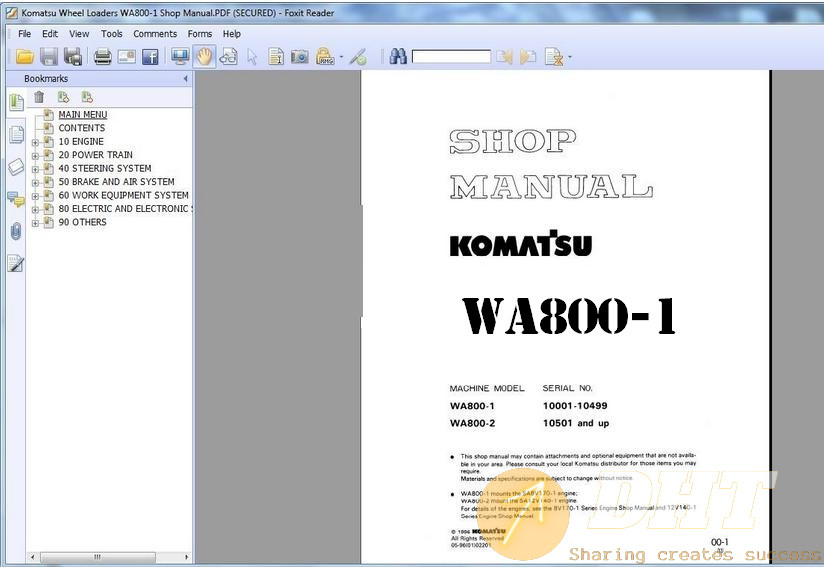Image resolution: width=824 pixels, height=567 pixels.
Task: Select the 20 POWER TRAIN bookmark
Action: (x=95, y=154)
